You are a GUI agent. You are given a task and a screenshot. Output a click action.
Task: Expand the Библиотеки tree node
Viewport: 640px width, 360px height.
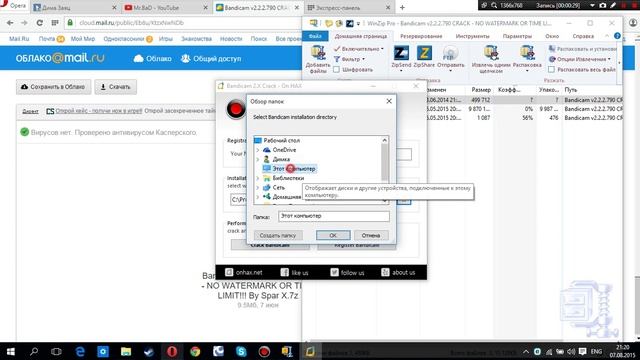click(x=258, y=178)
